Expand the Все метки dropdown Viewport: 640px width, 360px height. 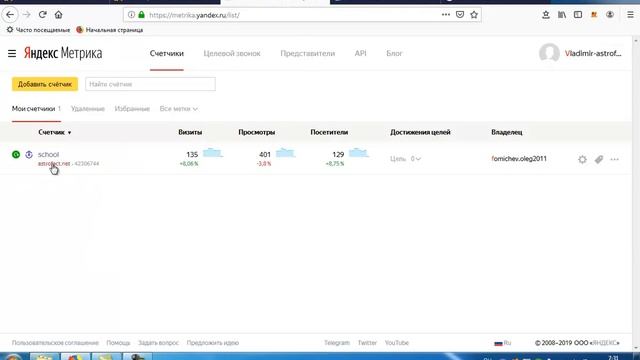[x=179, y=109]
